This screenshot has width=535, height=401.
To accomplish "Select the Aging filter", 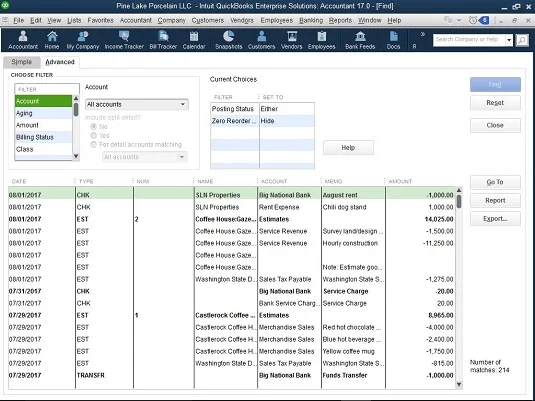I will [x=43, y=113].
